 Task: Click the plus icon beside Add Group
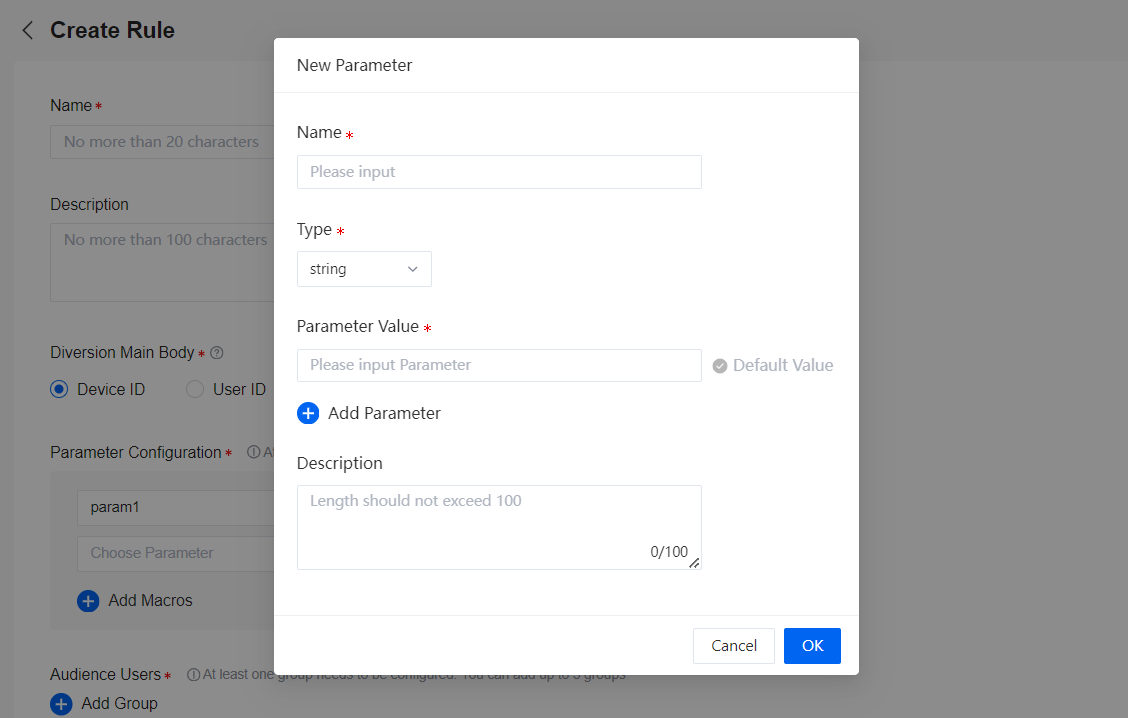tap(61, 704)
